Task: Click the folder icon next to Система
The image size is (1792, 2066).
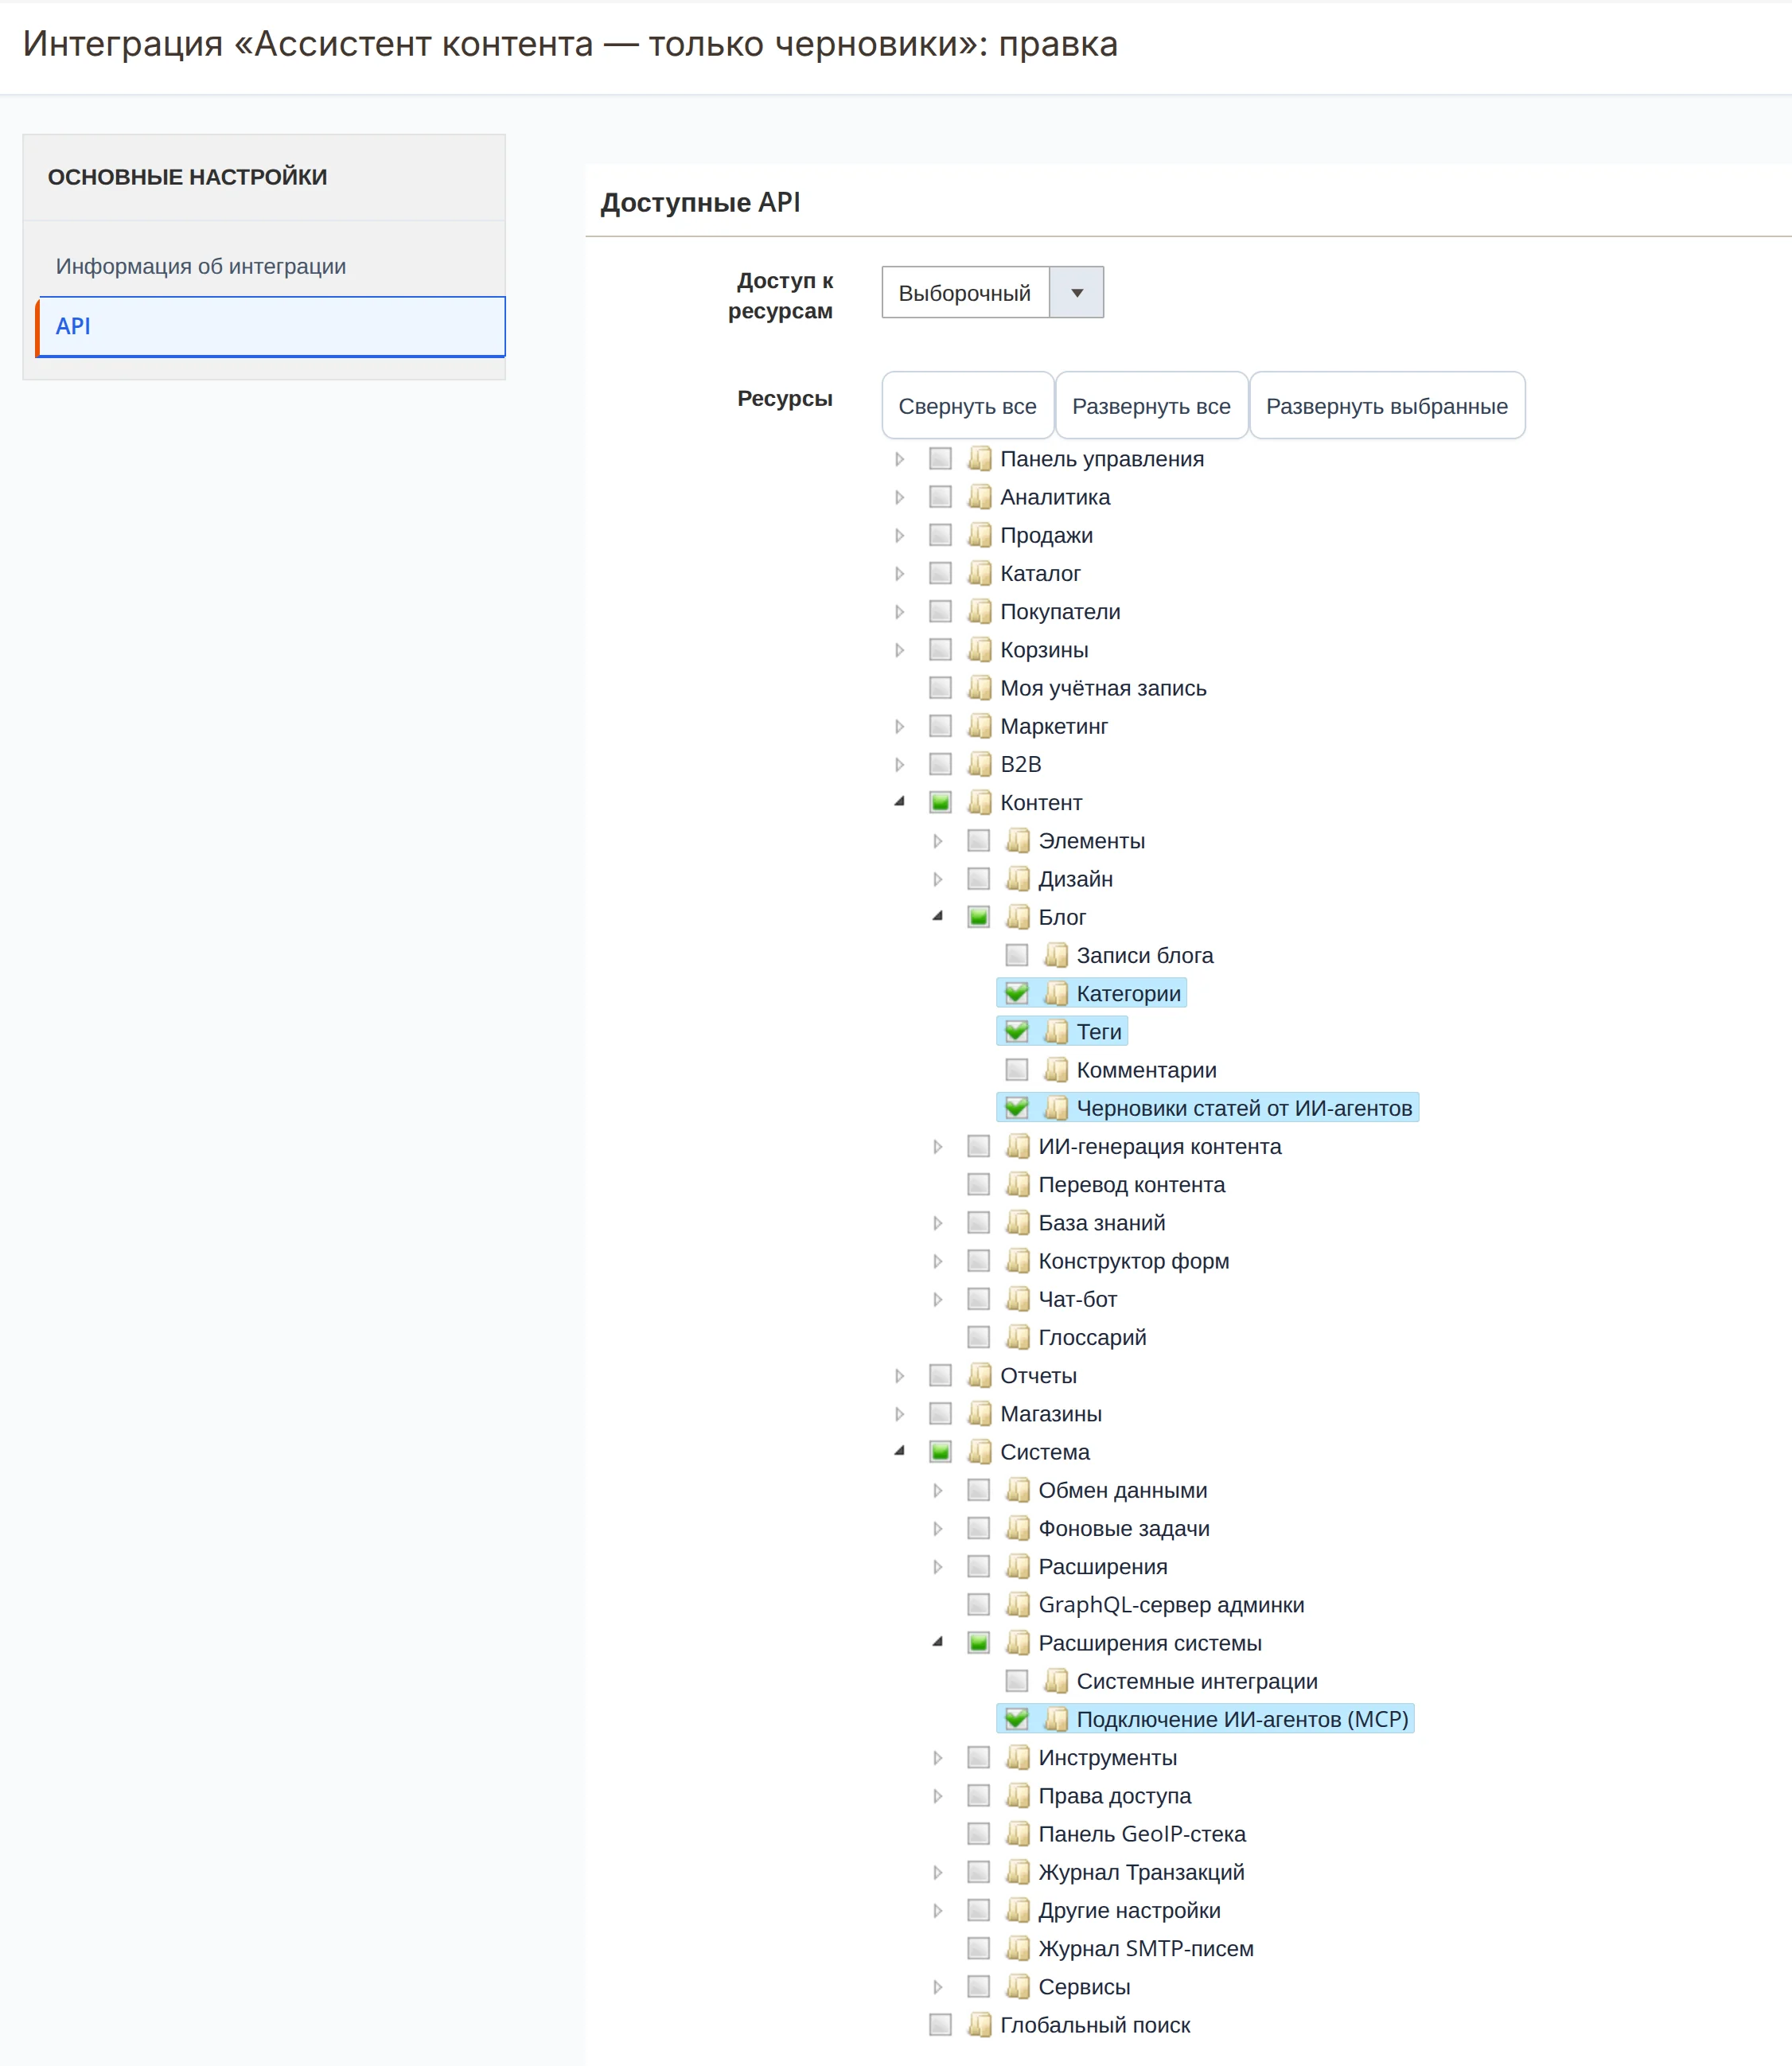Action: pos(979,1452)
